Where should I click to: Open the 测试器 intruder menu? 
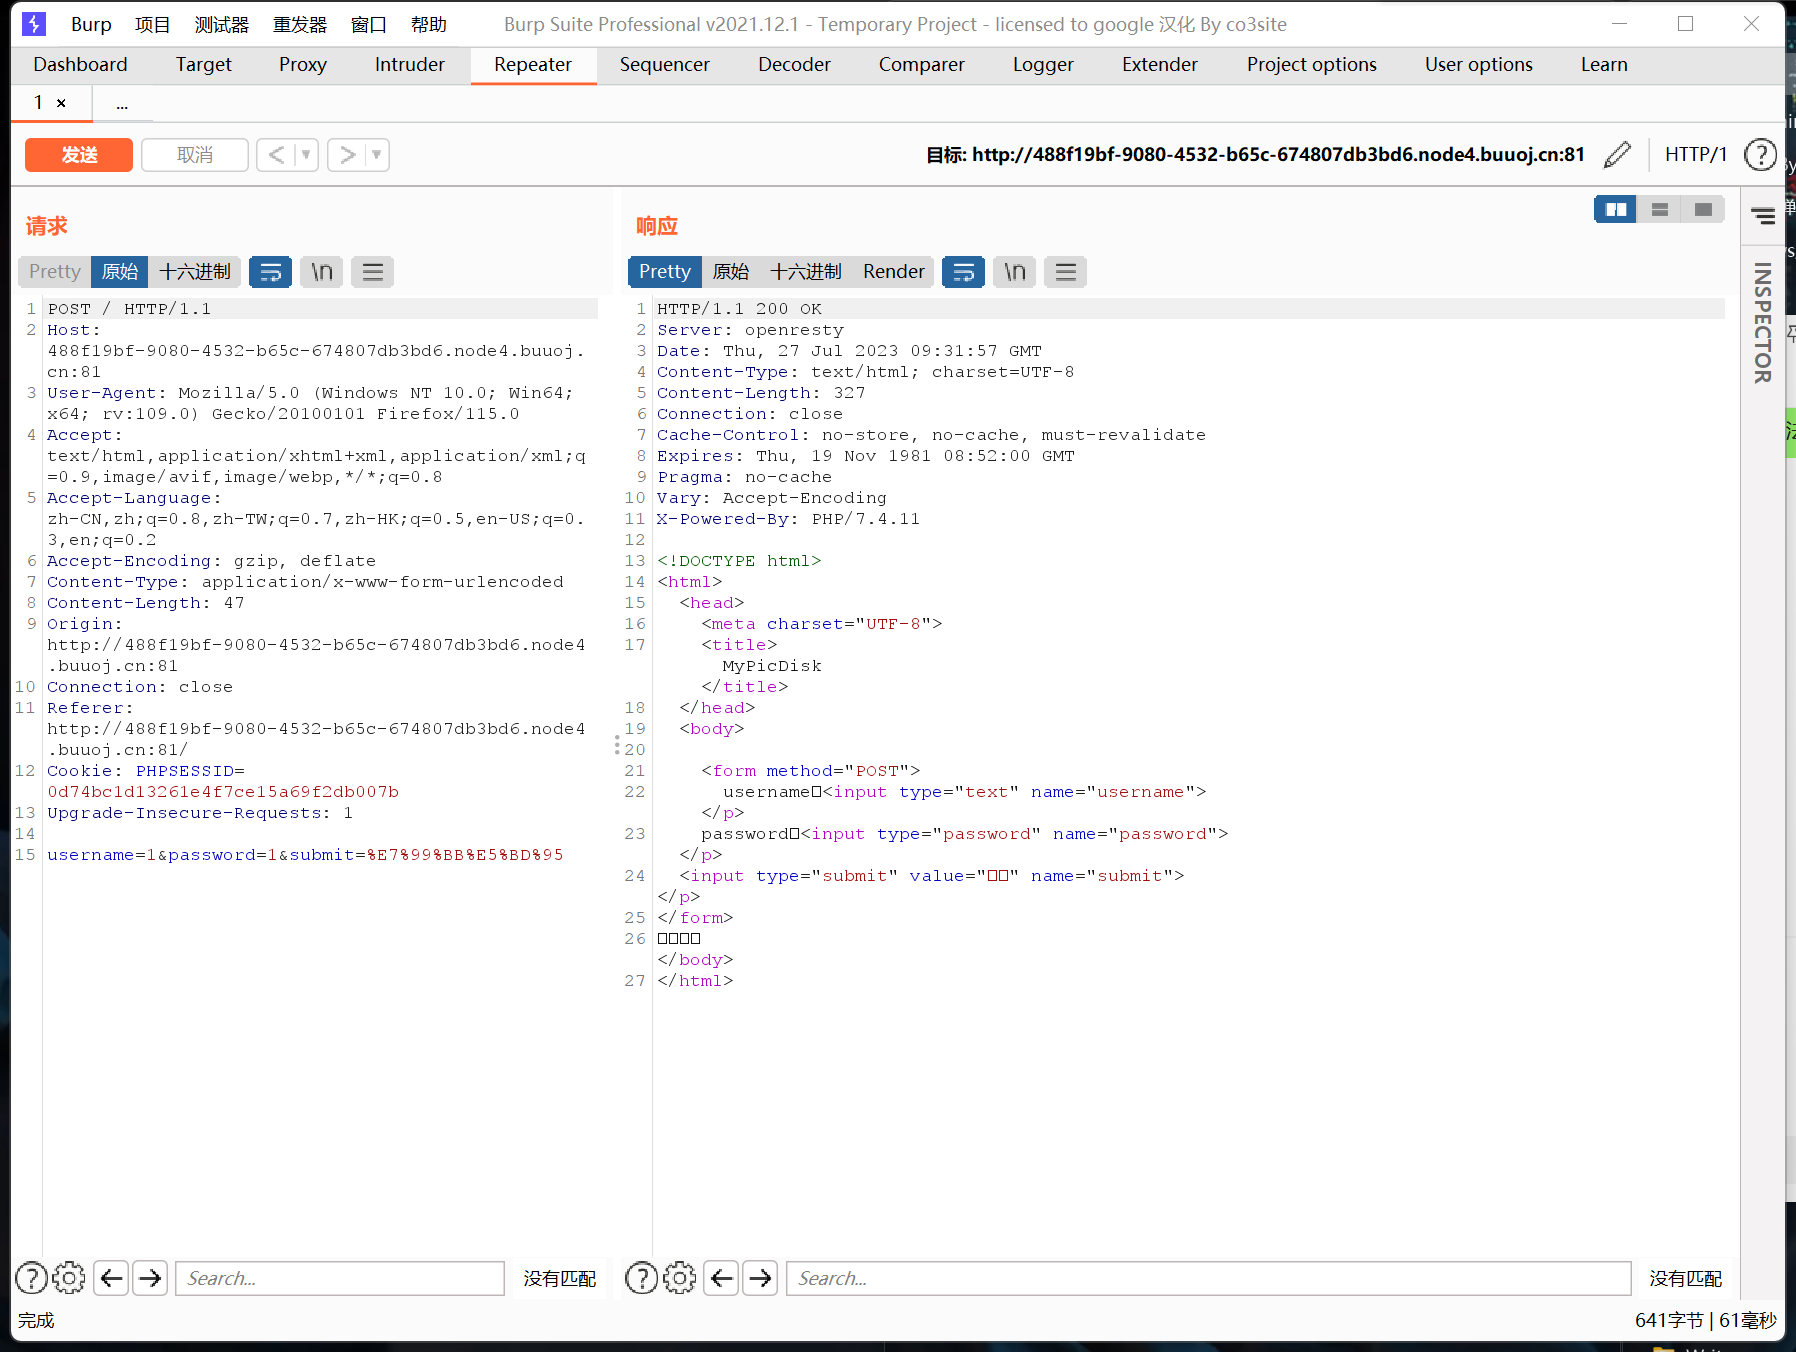(222, 24)
